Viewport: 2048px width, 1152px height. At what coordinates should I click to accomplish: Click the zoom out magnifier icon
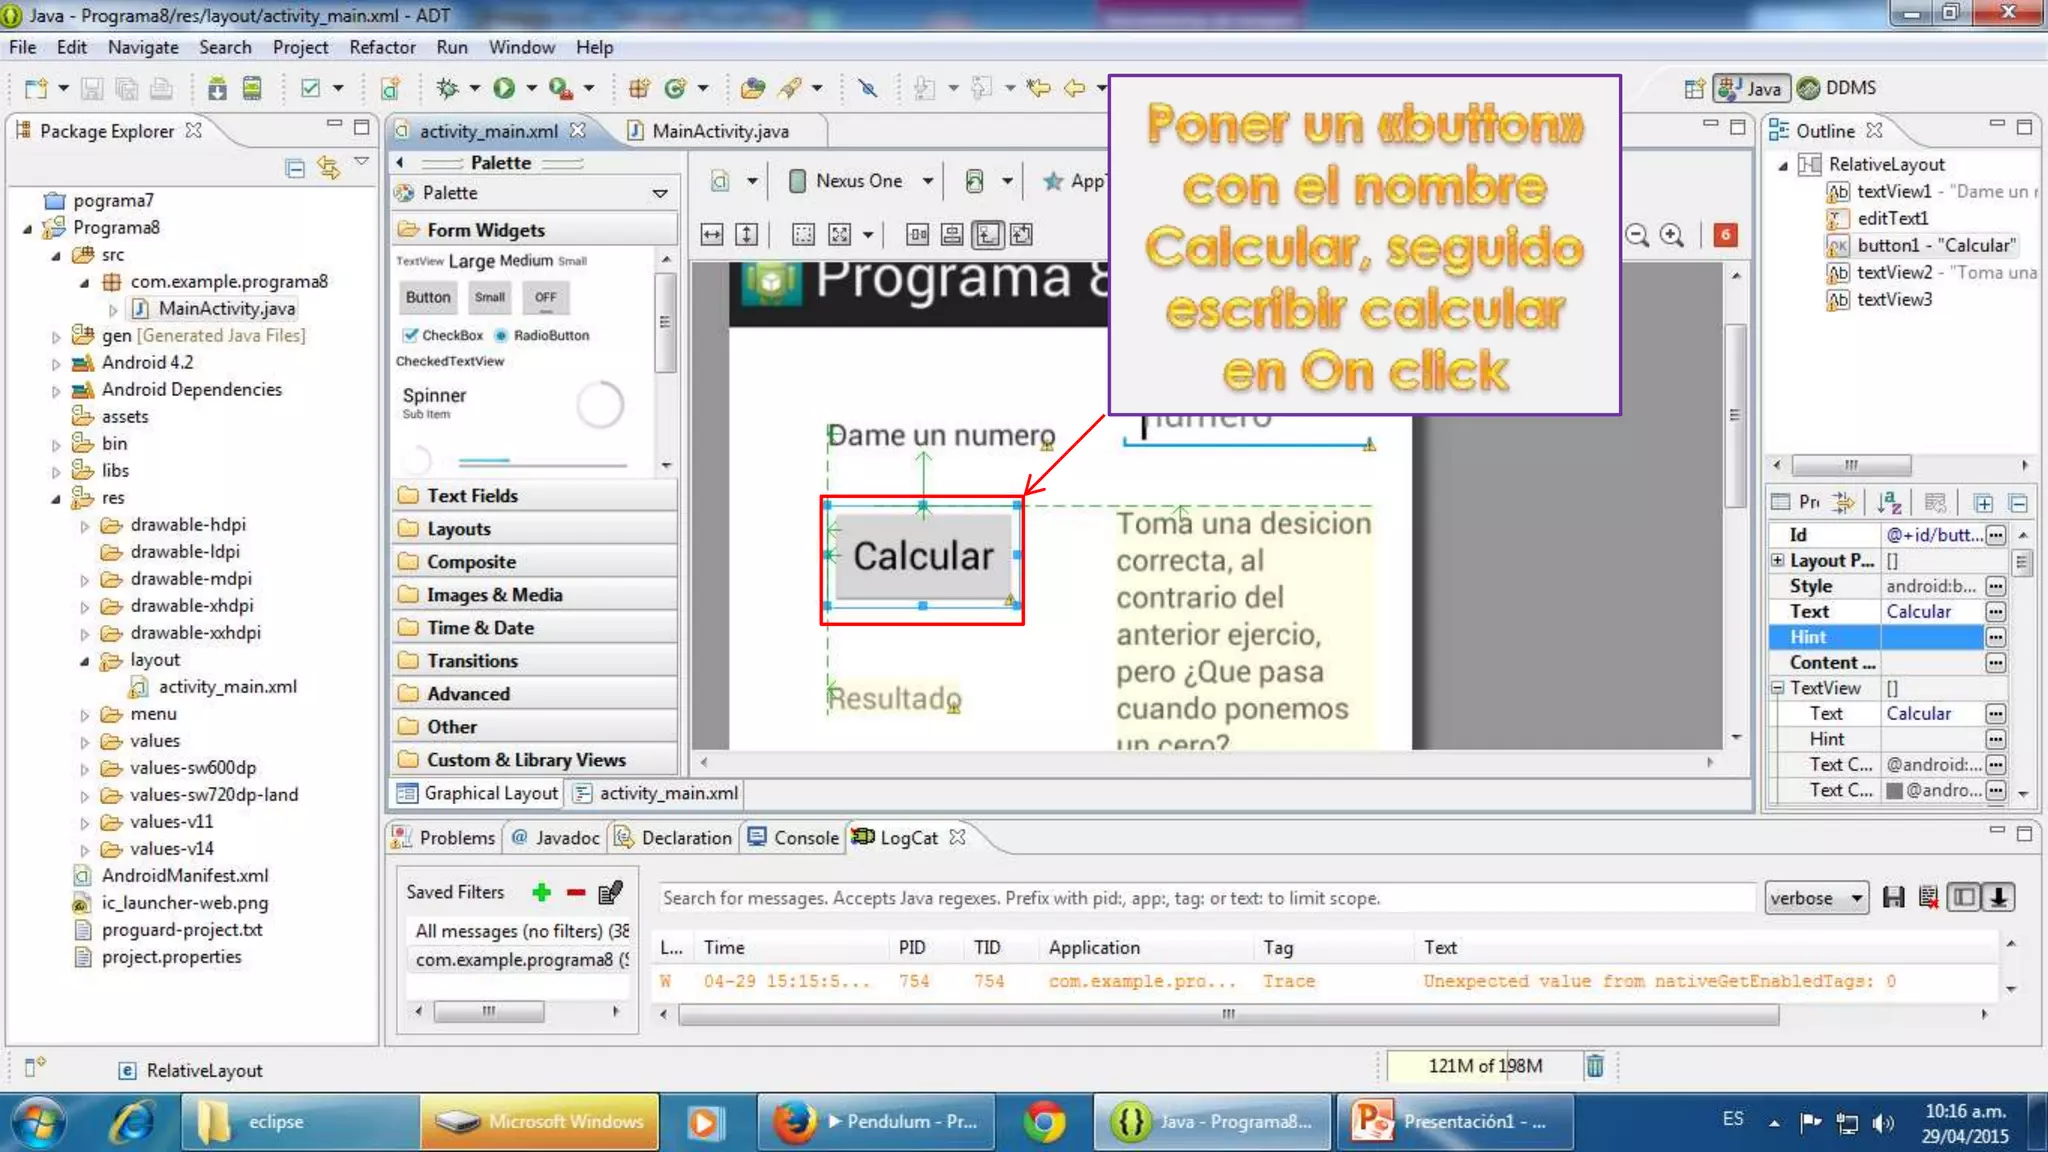click(x=1637, y=235)
